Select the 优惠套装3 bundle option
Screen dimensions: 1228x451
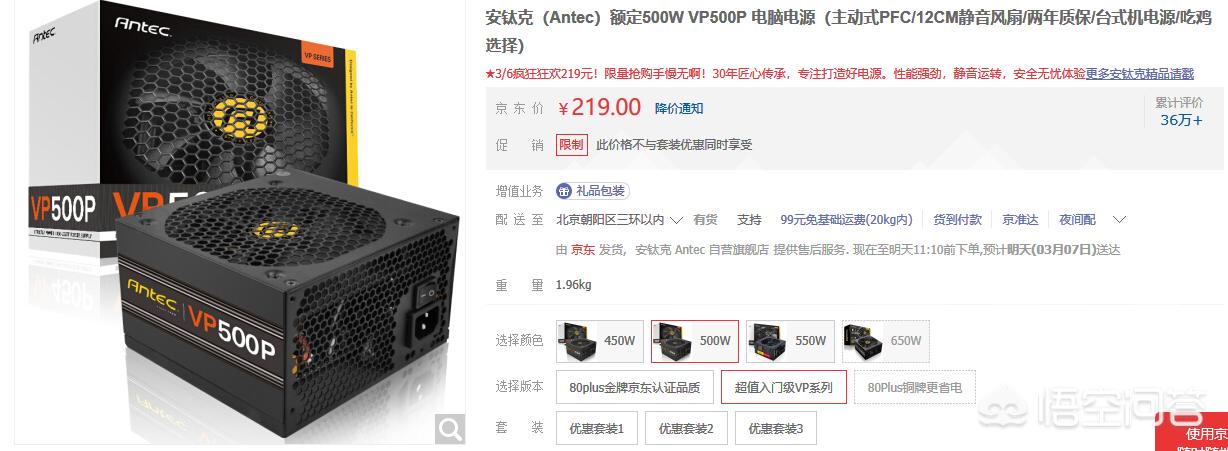pyautogui.click(x=777, y=428)
